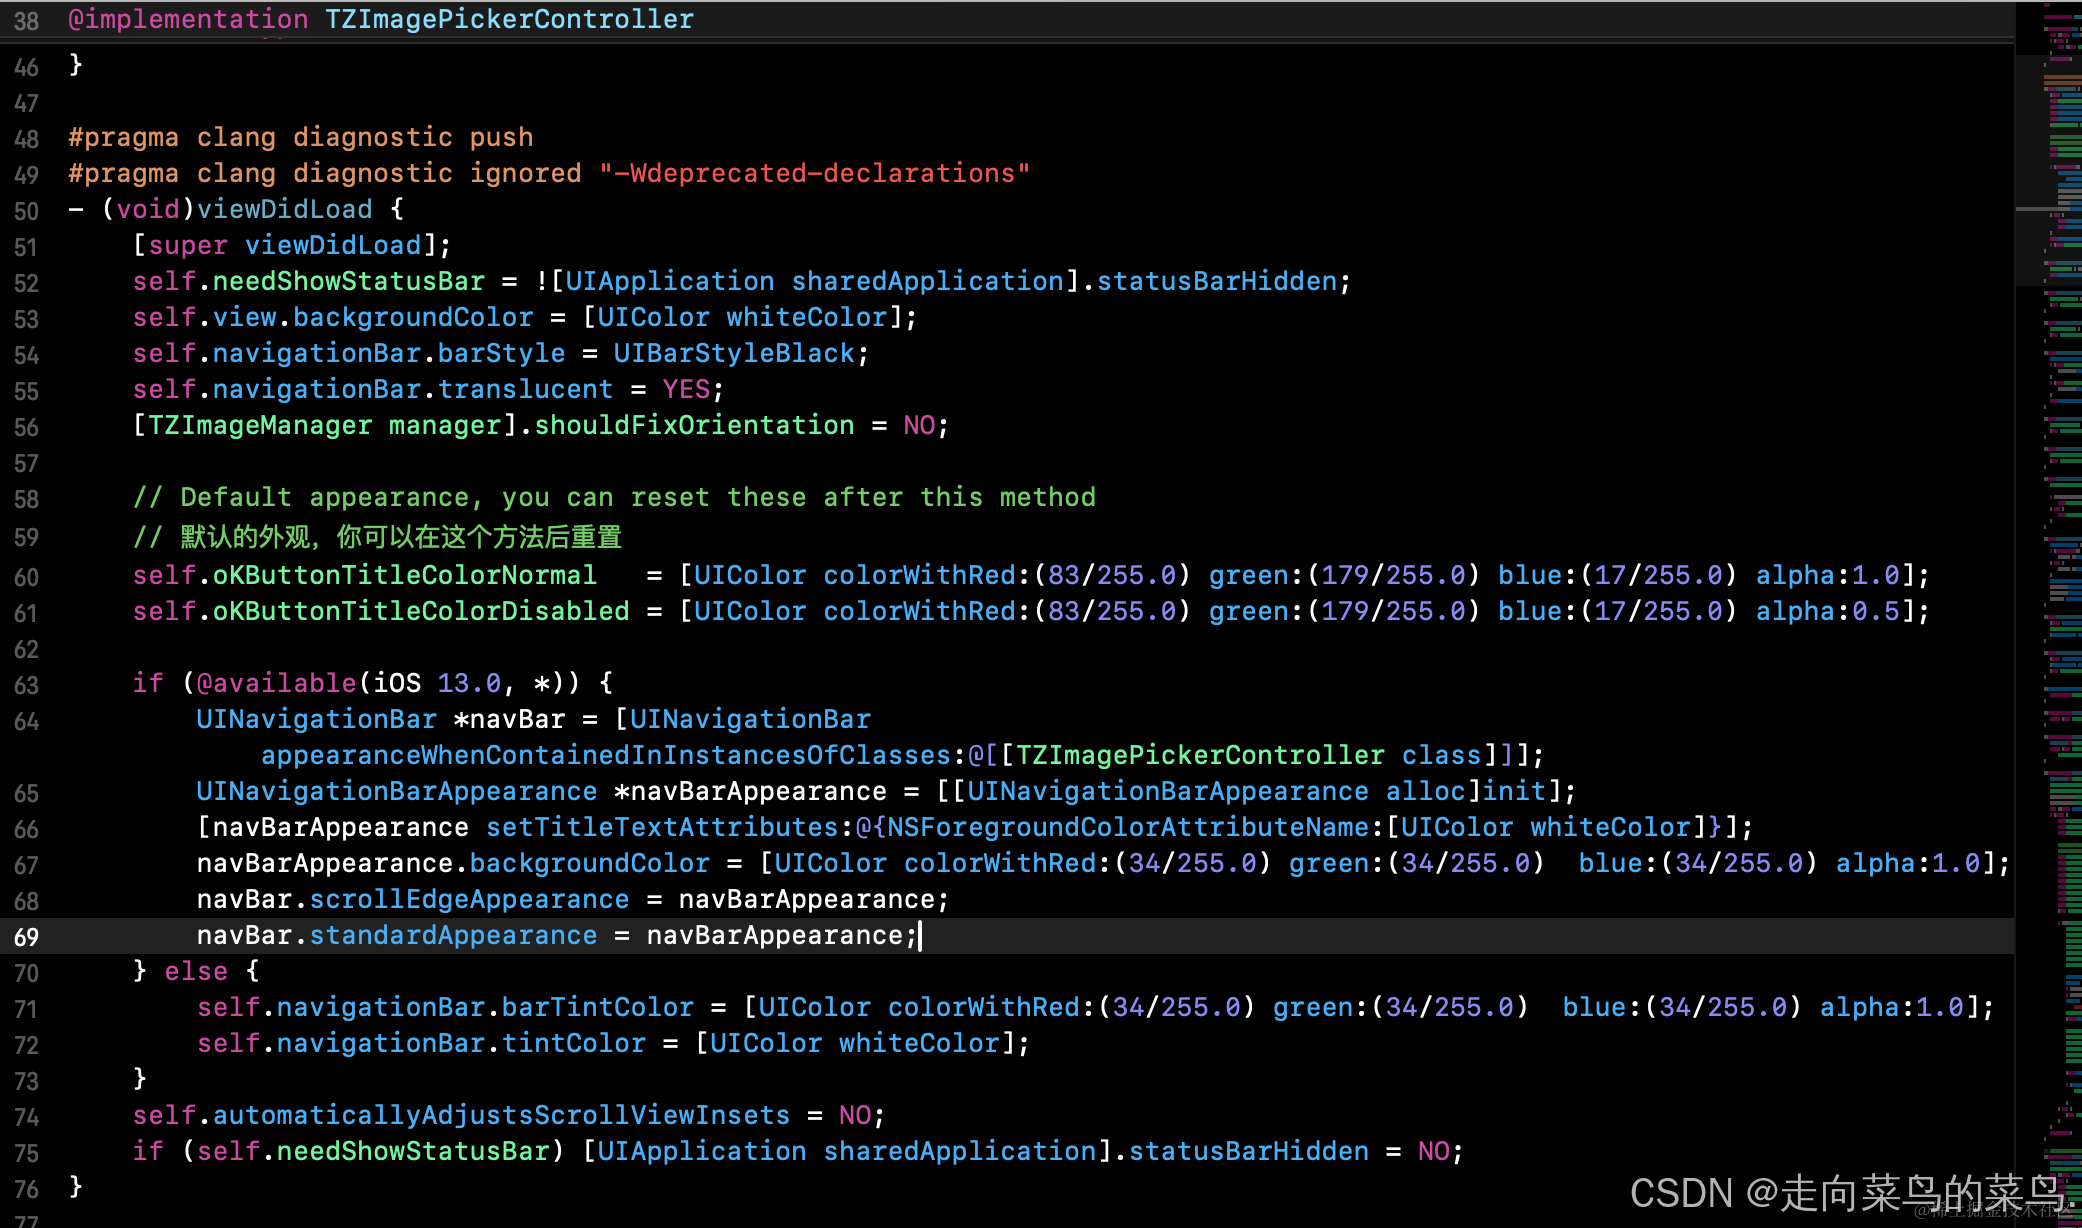
Task: Click the sticky @implementation TZImagePickerController header
Action: (380, 19)
